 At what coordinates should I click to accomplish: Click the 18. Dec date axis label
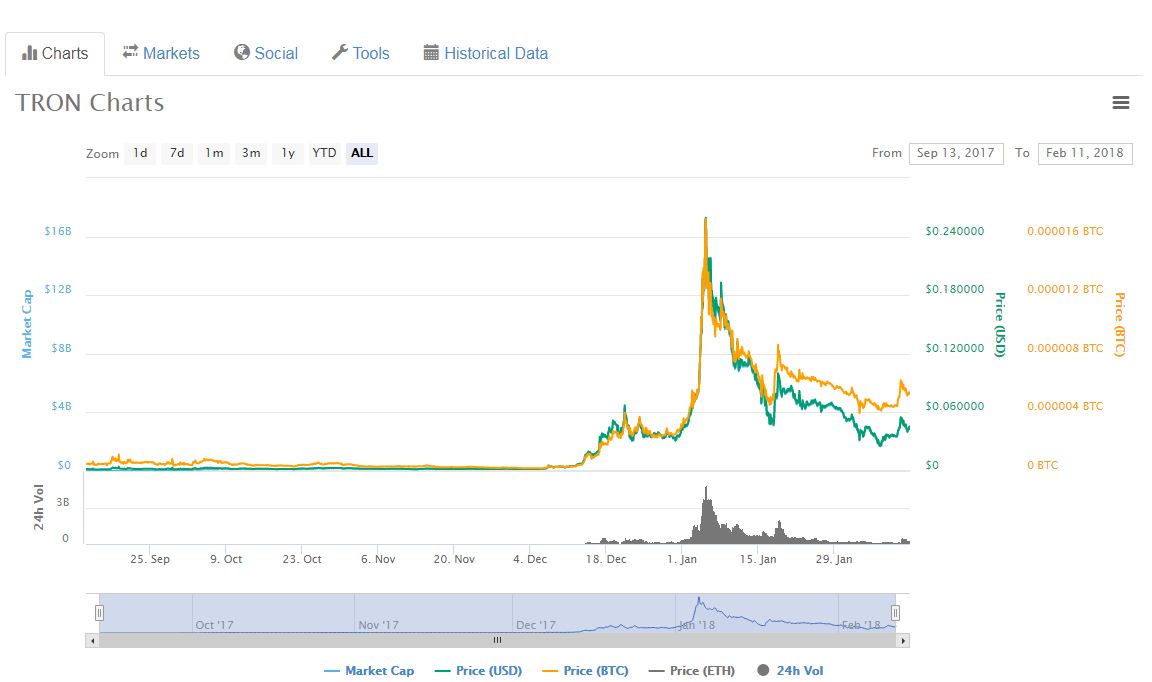point(605,559)
